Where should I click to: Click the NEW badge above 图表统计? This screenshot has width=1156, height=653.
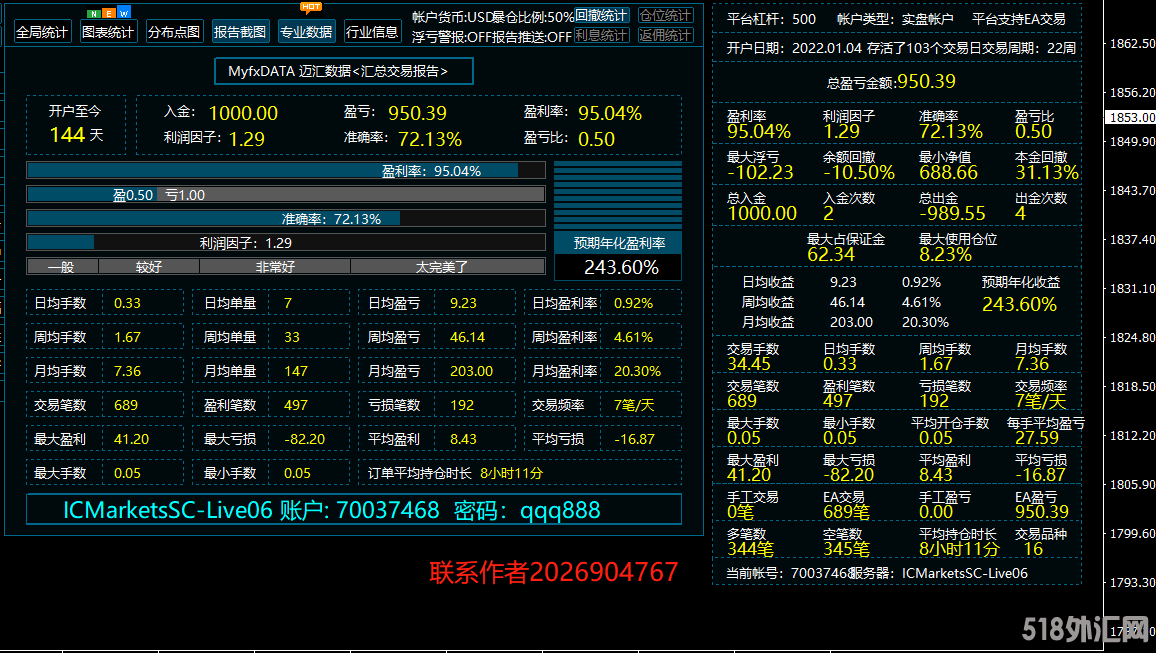coord(108,13)
